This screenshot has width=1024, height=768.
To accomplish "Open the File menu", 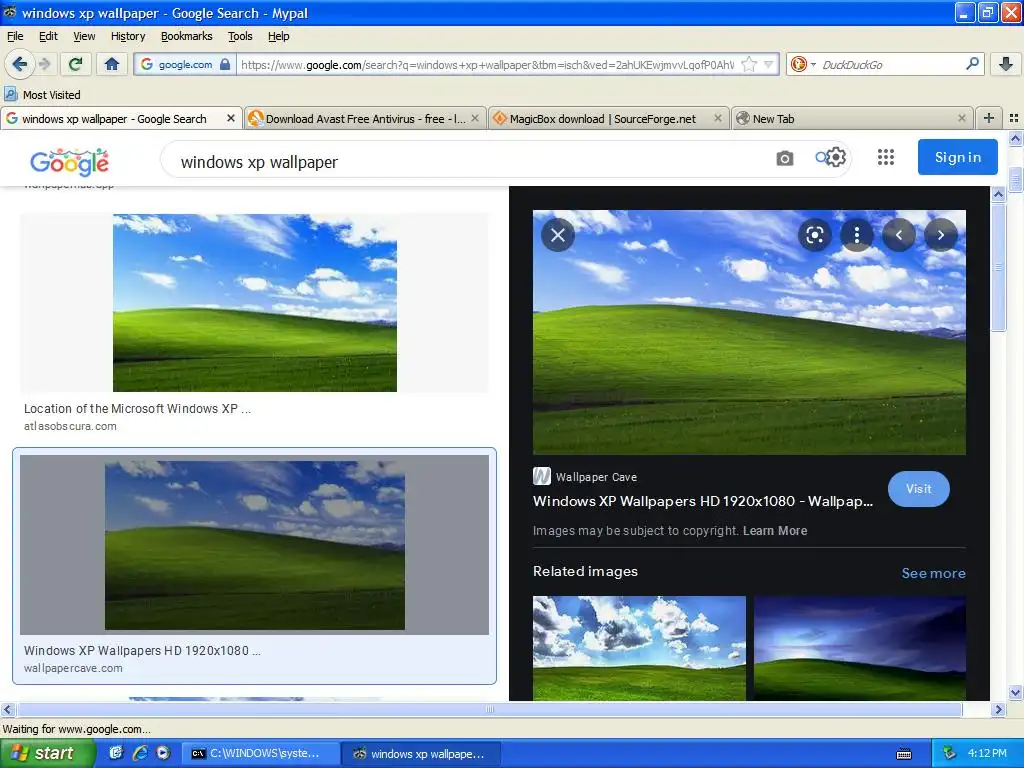I will 15,36.
